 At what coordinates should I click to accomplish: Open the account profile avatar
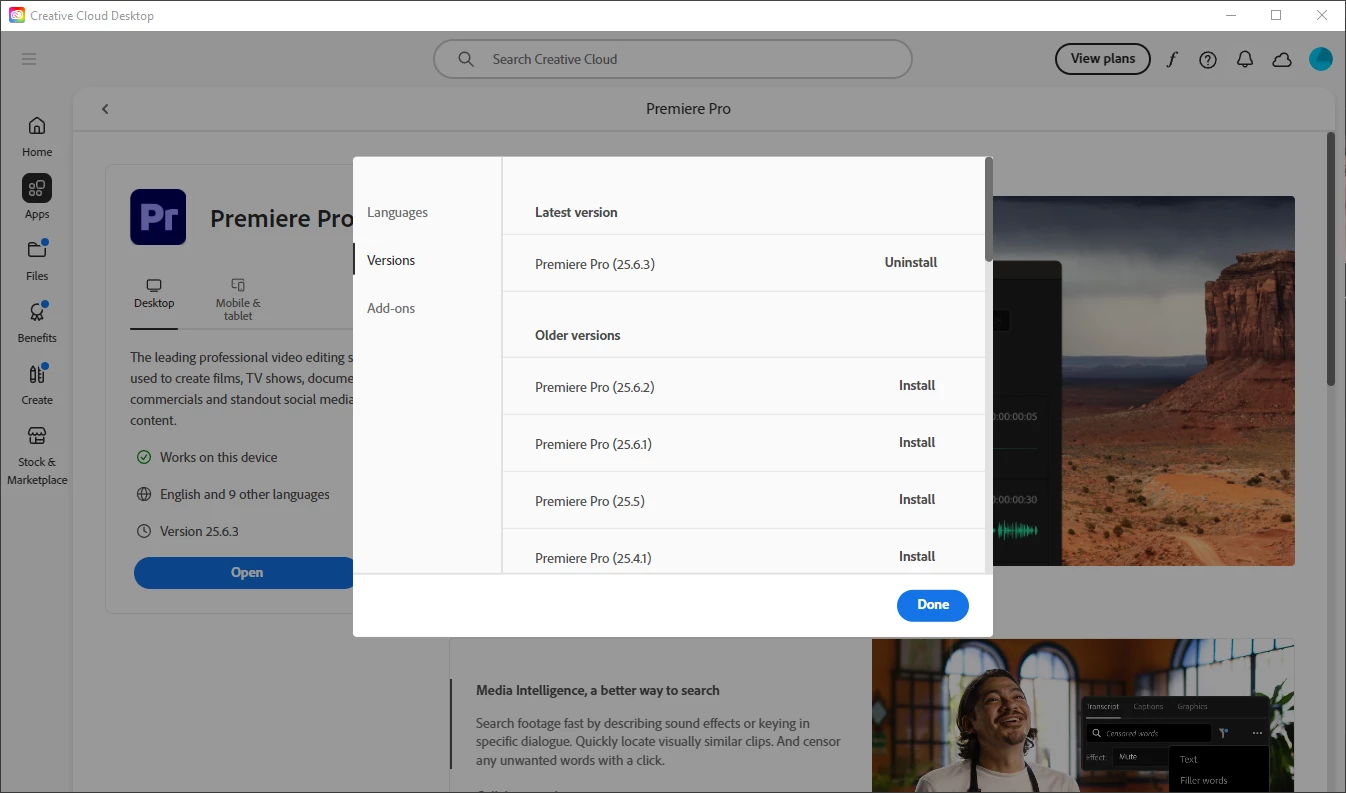click(x=1321, y=59)
